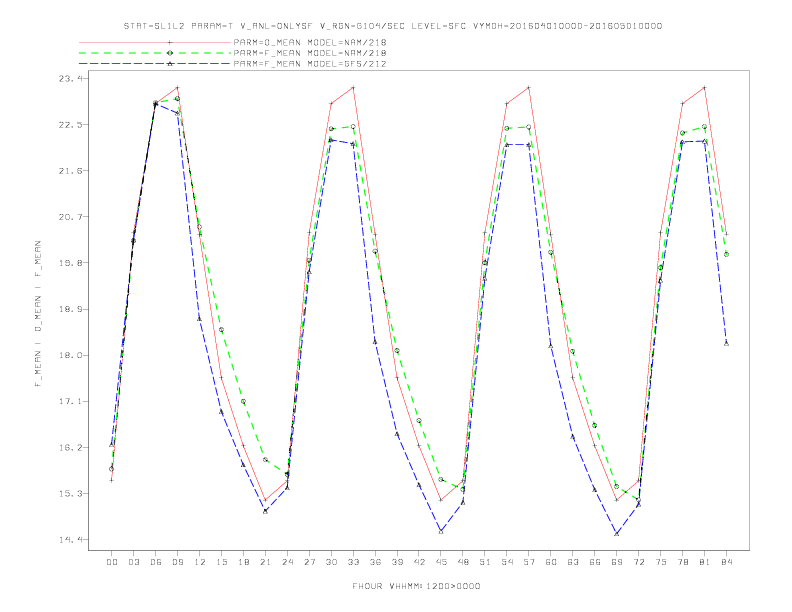The height and width of the screenshot is (612, 792).
Task: Click y-axis tick label 16.2
Action: 69,447
